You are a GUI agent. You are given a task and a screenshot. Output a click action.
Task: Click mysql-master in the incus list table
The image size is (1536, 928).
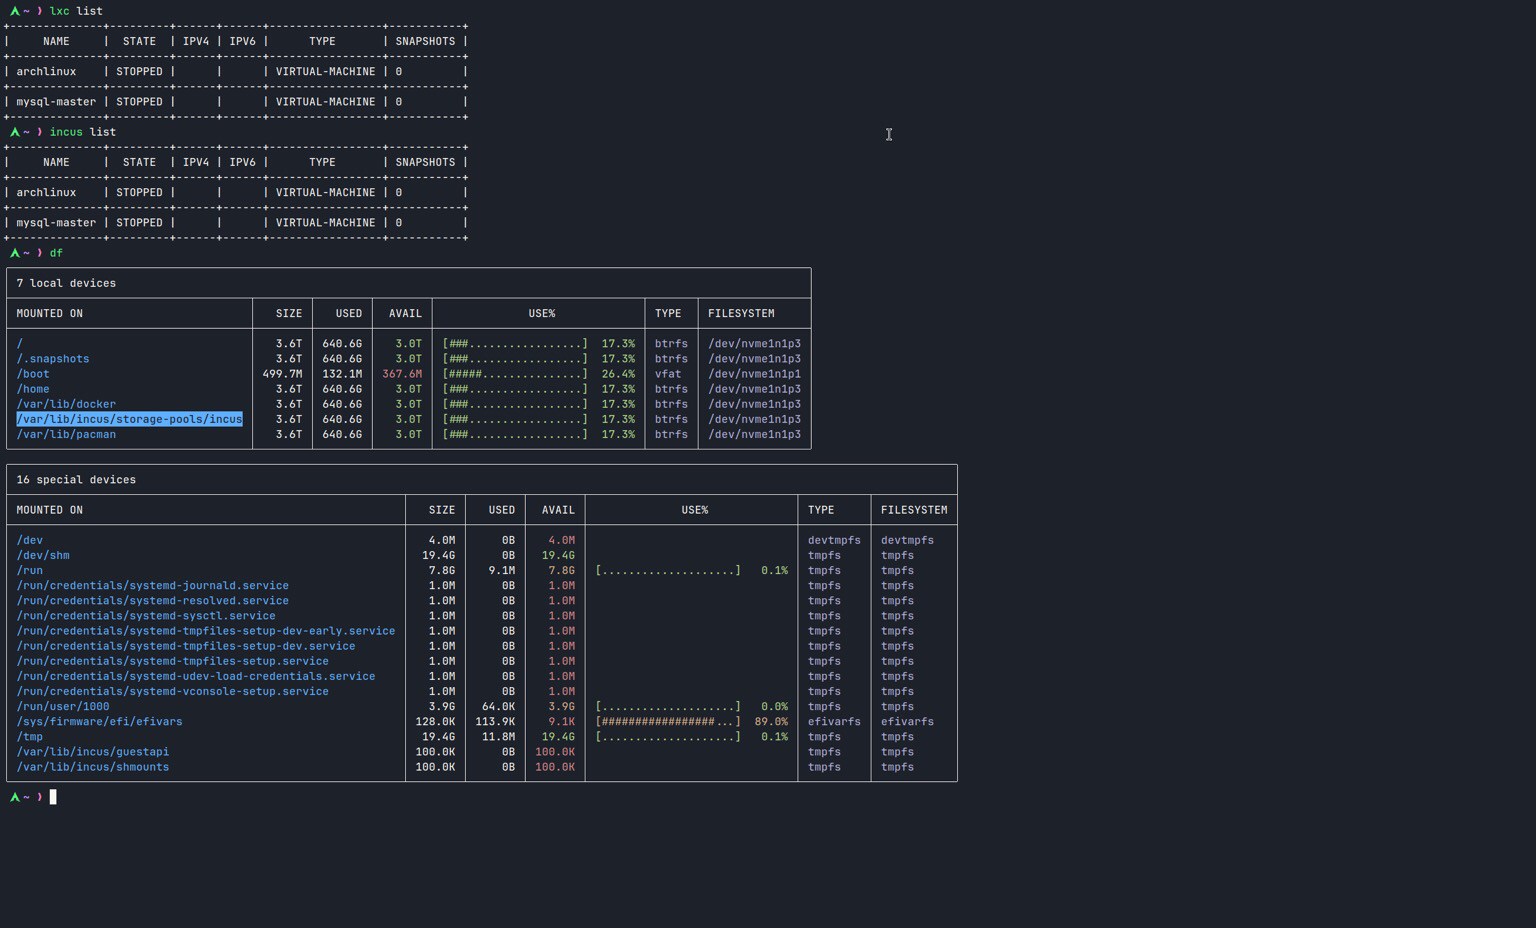tap(56, 223)
